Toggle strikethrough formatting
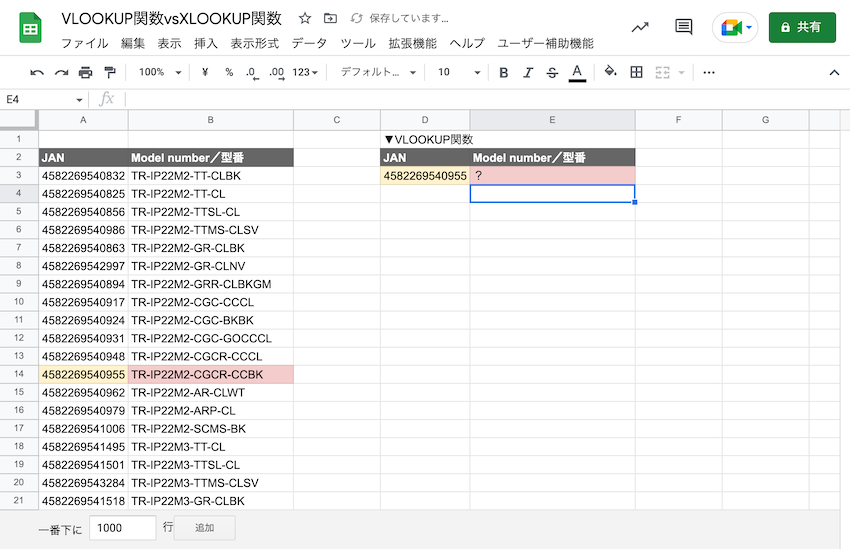 point(552,72)
